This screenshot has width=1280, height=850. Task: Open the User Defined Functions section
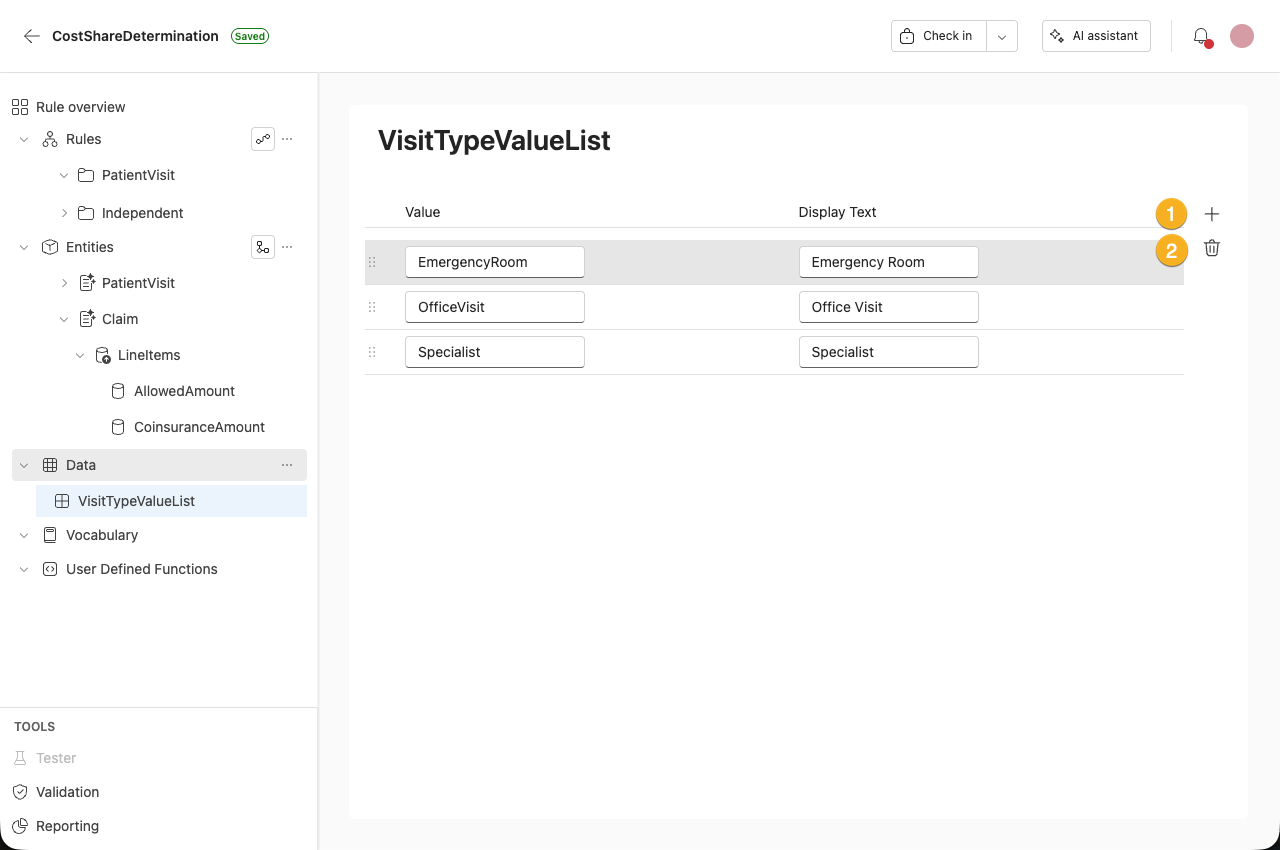142,569
